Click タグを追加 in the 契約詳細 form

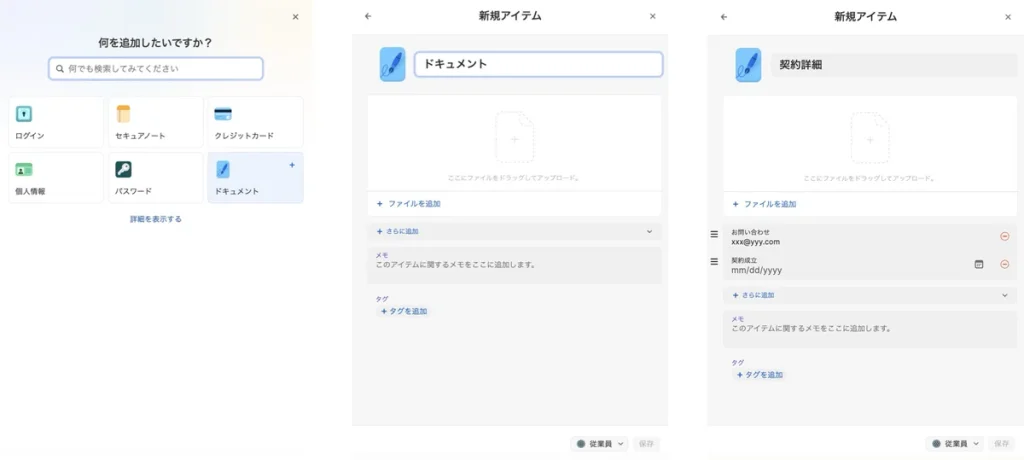tap(760, 375)
